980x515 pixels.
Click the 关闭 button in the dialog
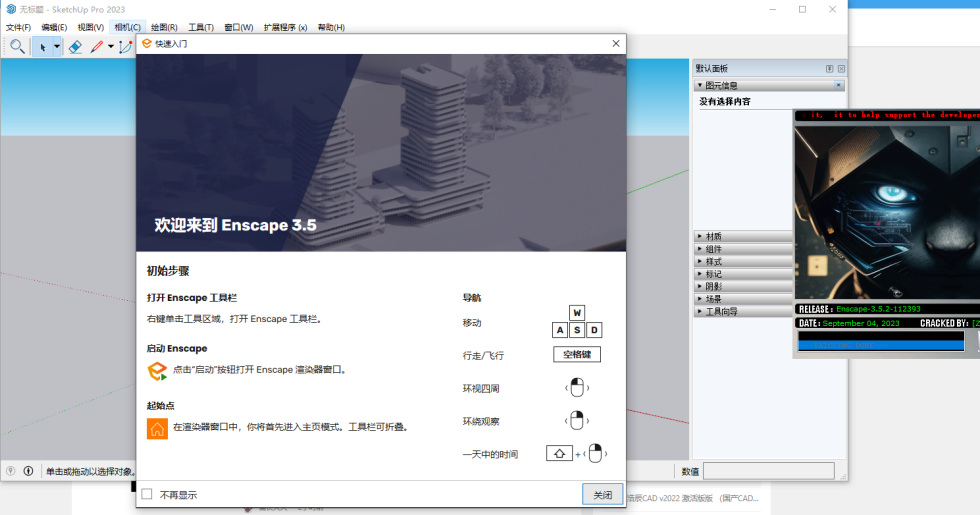[602, 494]
